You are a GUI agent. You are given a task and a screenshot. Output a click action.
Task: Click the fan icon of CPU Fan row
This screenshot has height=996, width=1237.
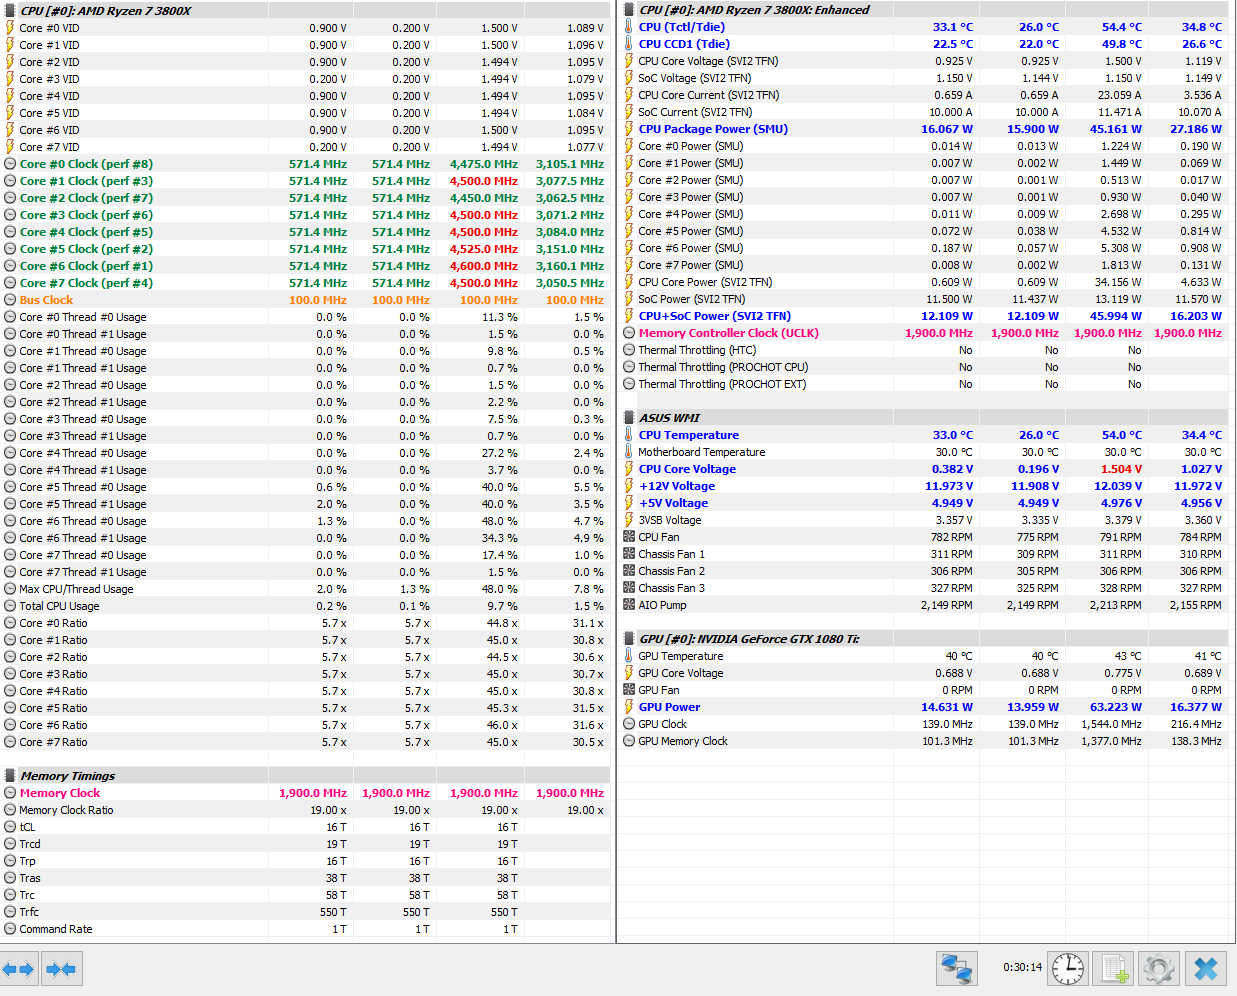(629, 537)
